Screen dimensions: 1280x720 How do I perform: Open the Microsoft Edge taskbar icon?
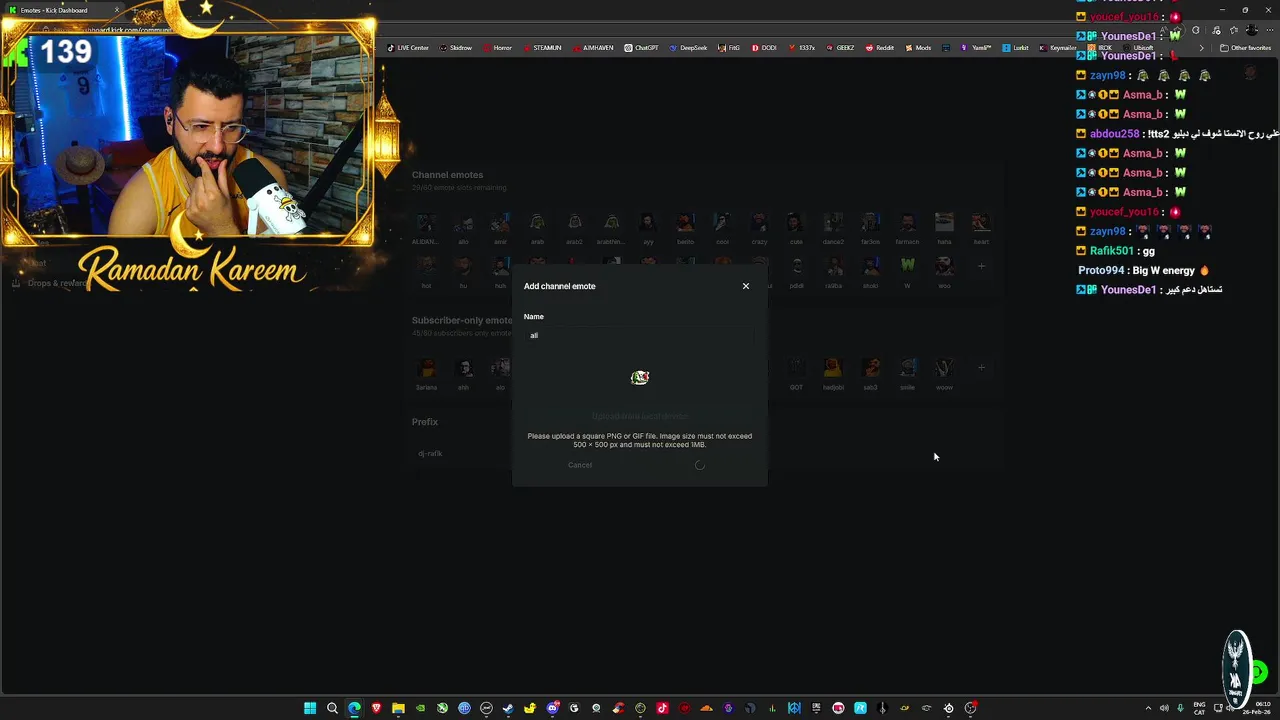[x=354, y=708]
